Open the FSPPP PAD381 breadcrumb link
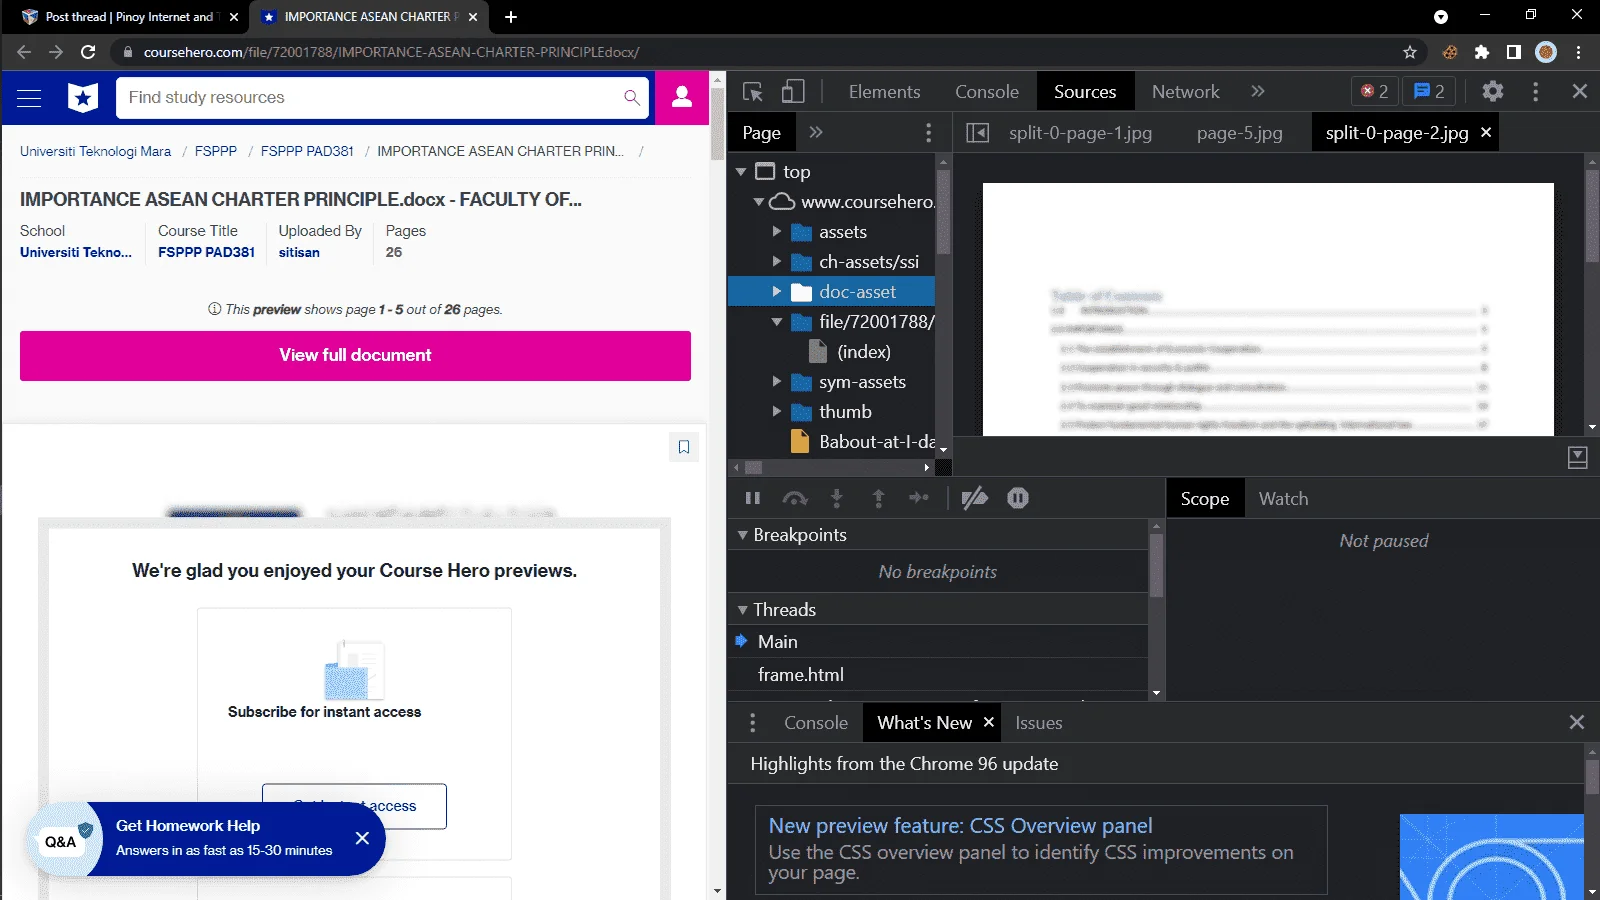This screenshot has width=1600, height=900. (x=307, y=151)
